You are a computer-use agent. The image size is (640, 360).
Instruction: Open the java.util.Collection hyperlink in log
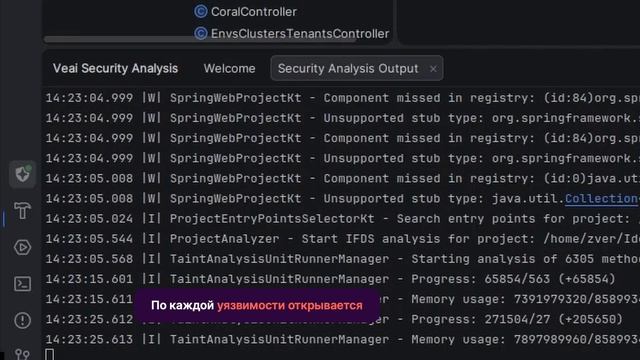click(602, 199)
